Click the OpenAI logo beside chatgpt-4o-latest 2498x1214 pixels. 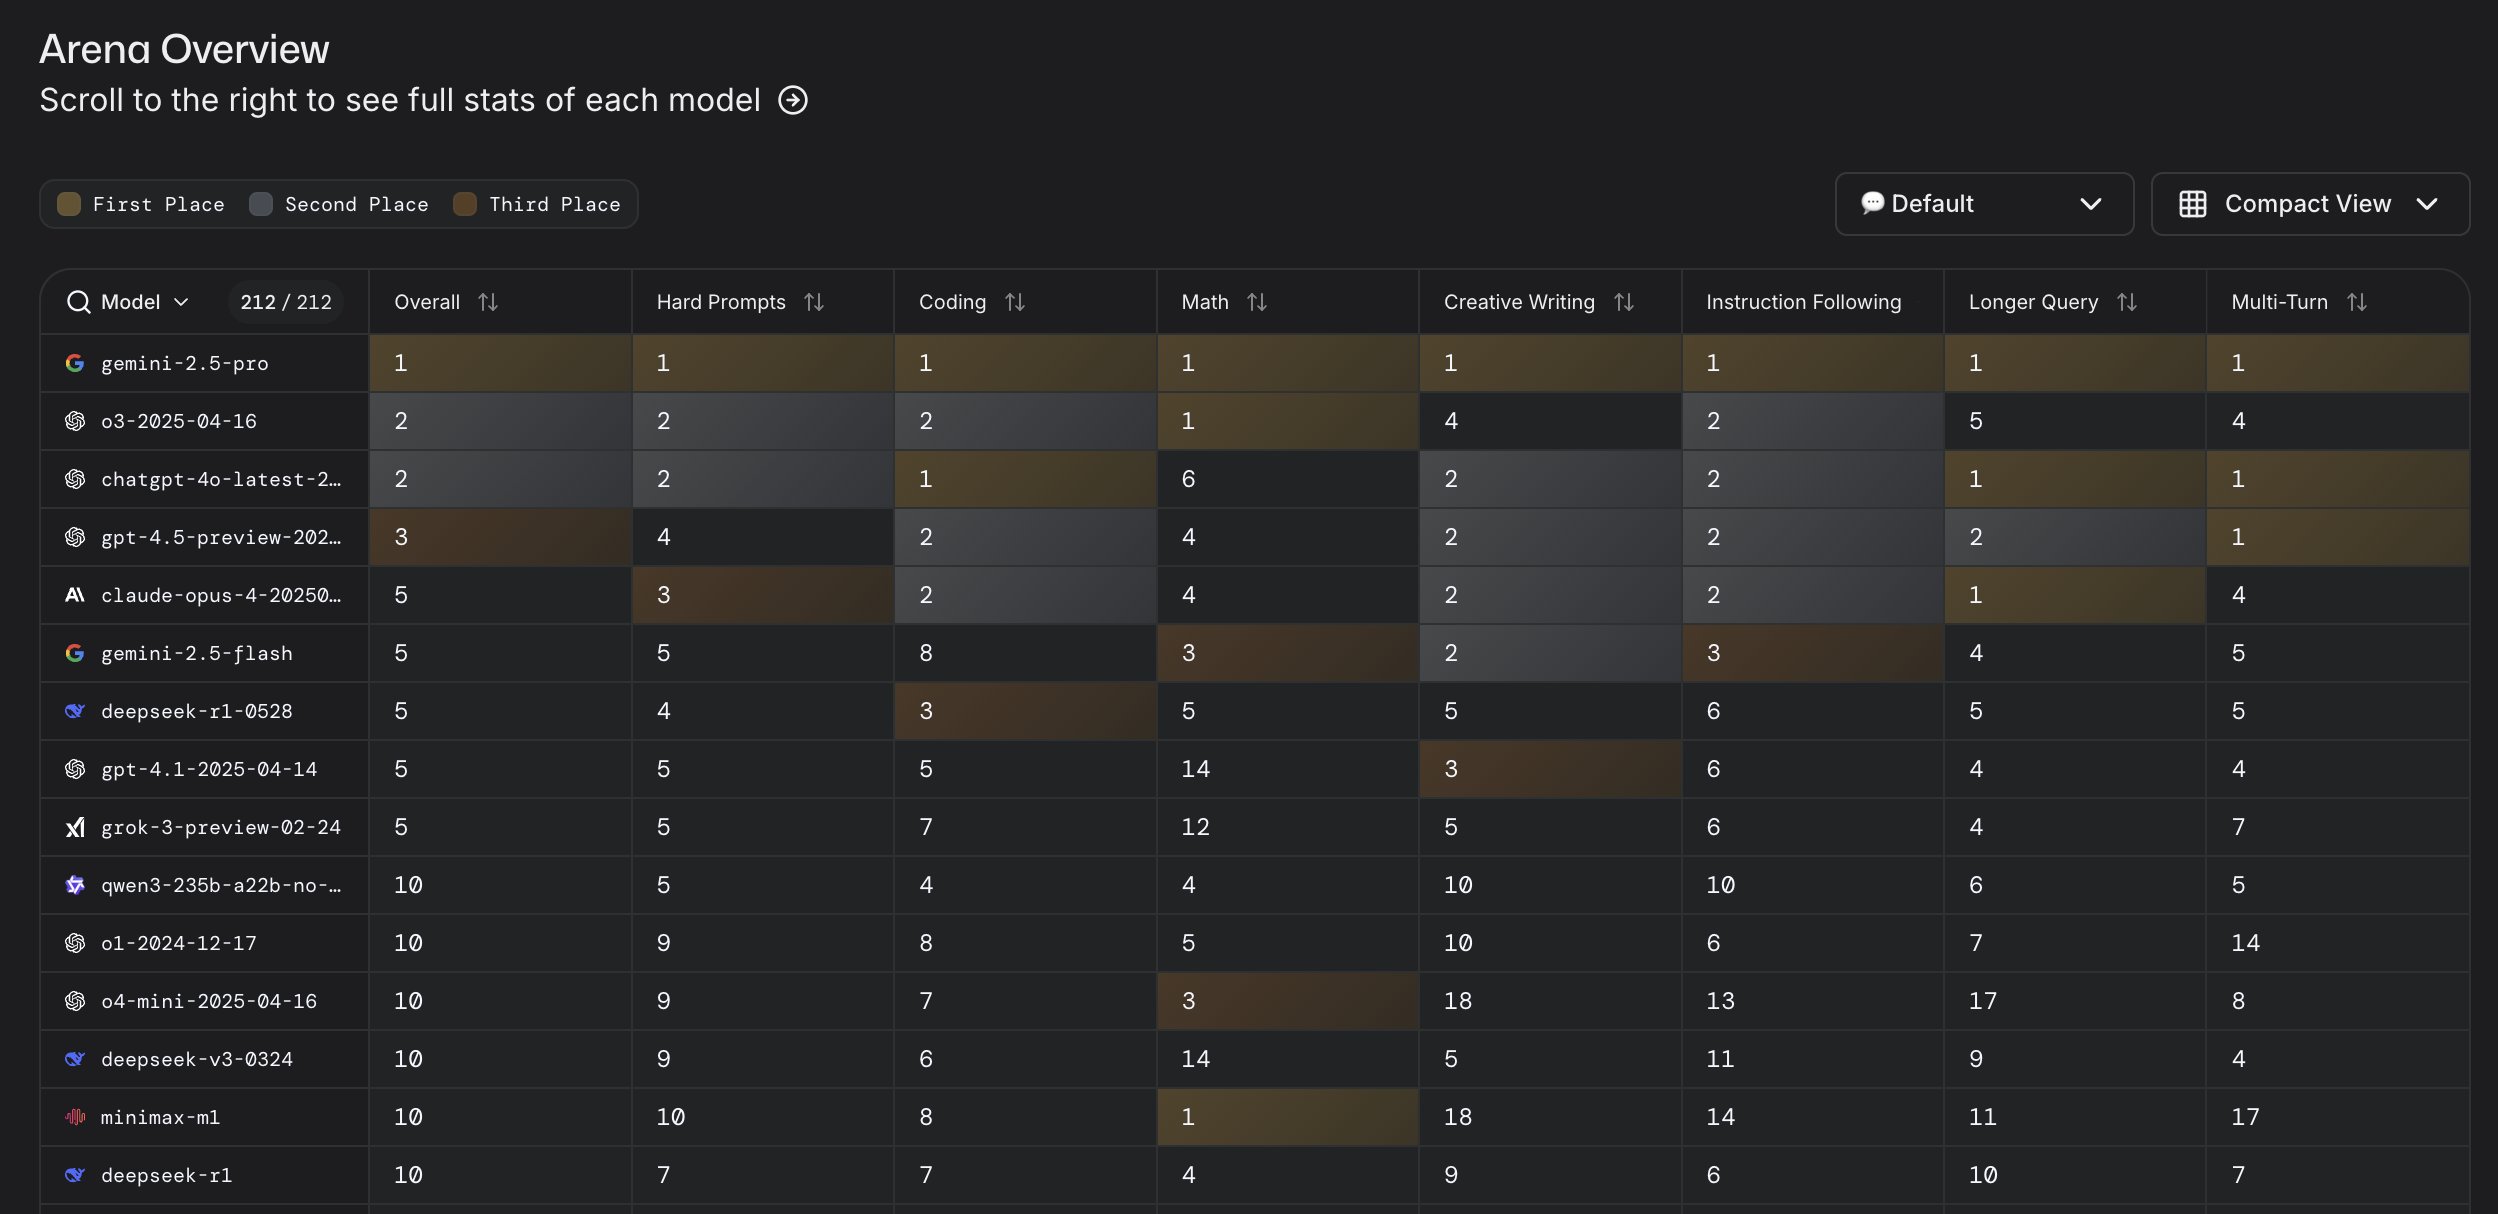coord(75,479)
